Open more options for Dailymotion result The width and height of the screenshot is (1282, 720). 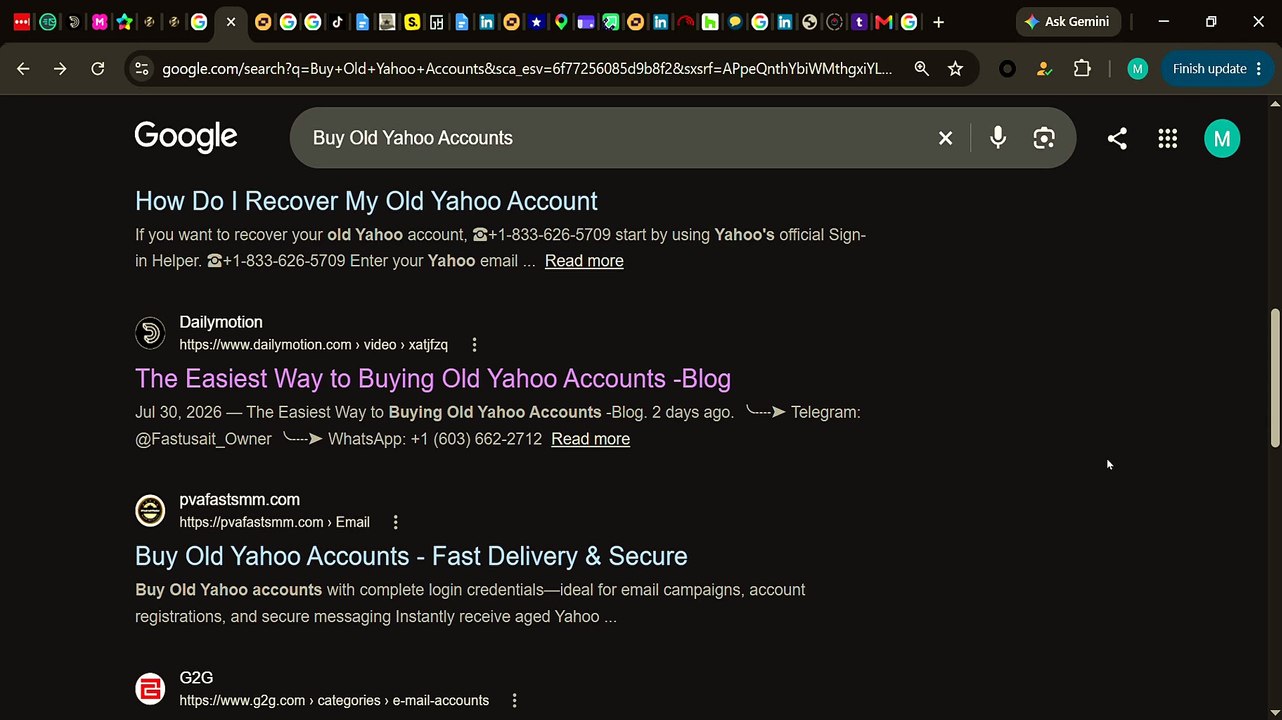(474, 345)
